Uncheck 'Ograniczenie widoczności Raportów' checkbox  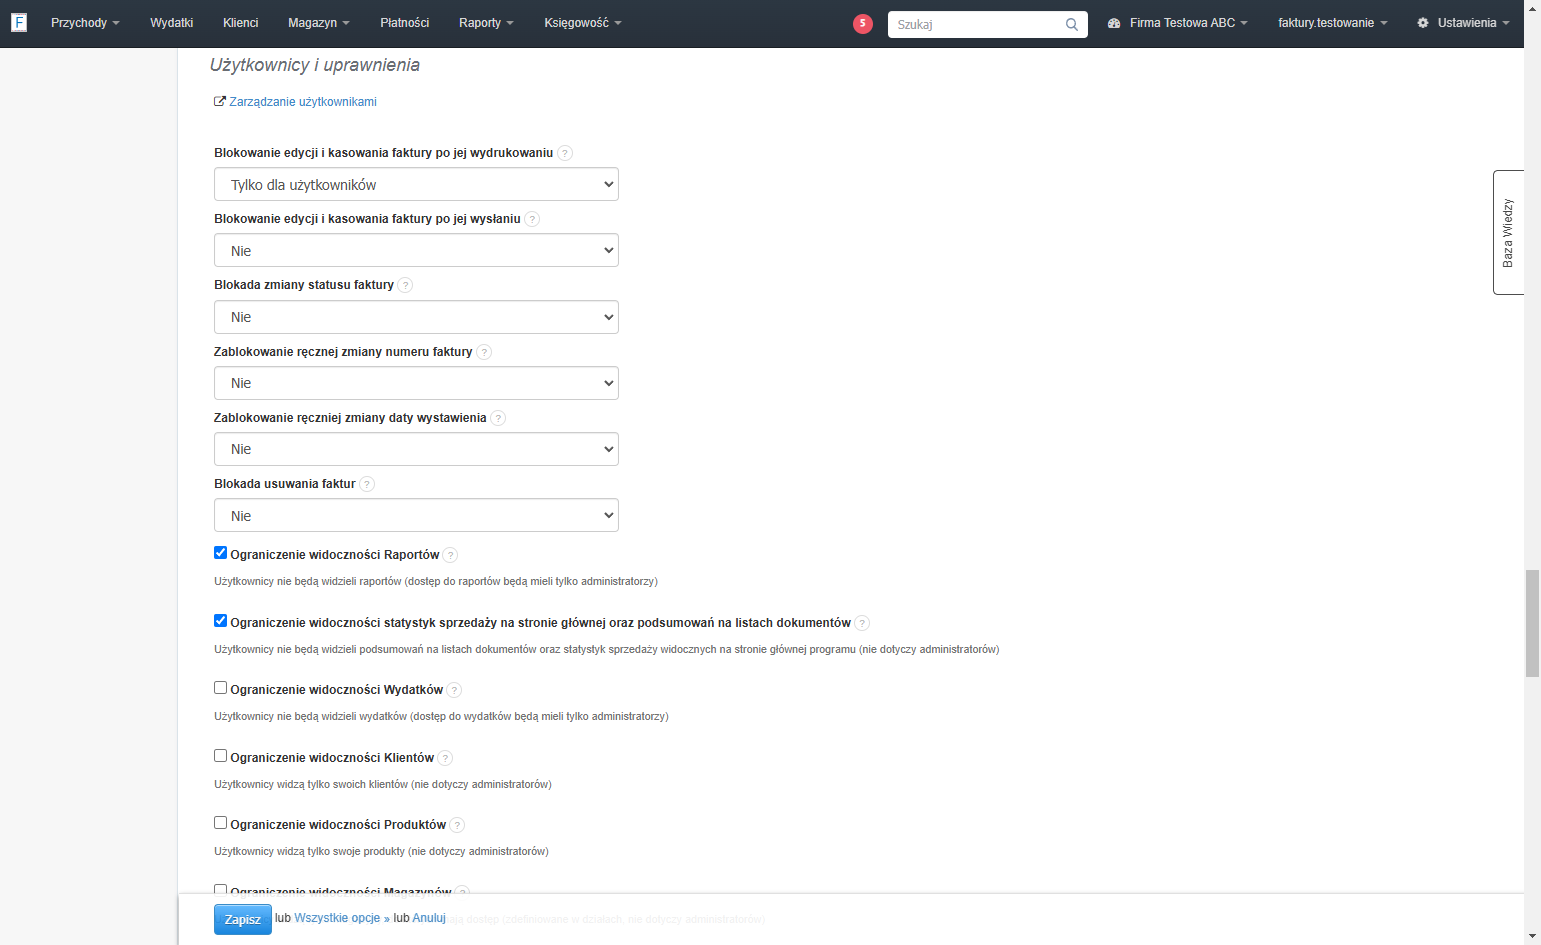pos(221,553)
